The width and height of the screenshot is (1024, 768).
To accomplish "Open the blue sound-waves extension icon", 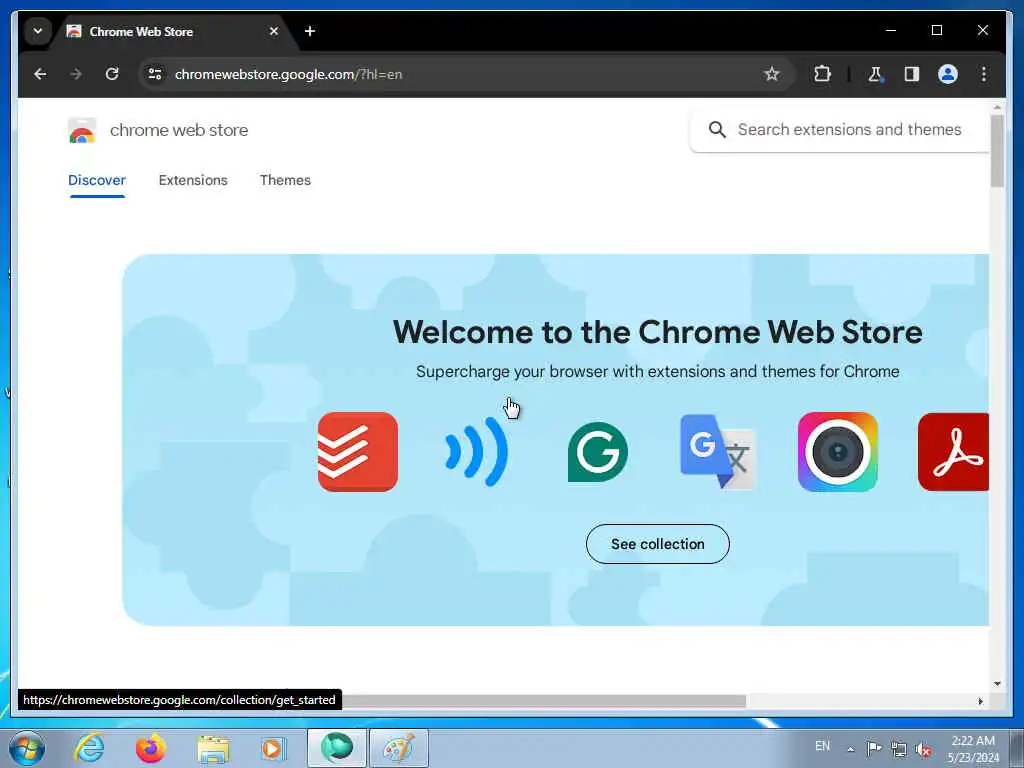I will (x=477, y=452).
